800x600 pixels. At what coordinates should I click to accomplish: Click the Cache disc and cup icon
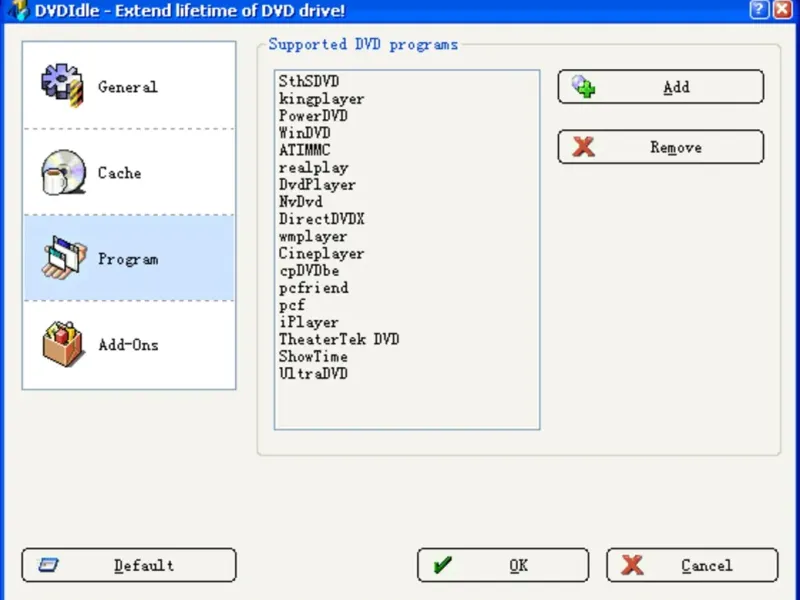pyautogui.click(x=63, y=172)
